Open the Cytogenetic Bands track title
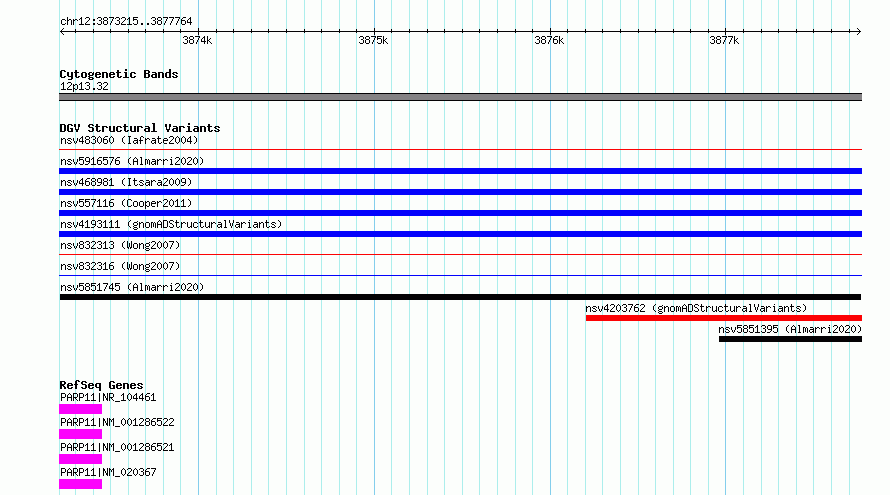Viewport: 890px width, 495px height. click(x=119, y=74)
